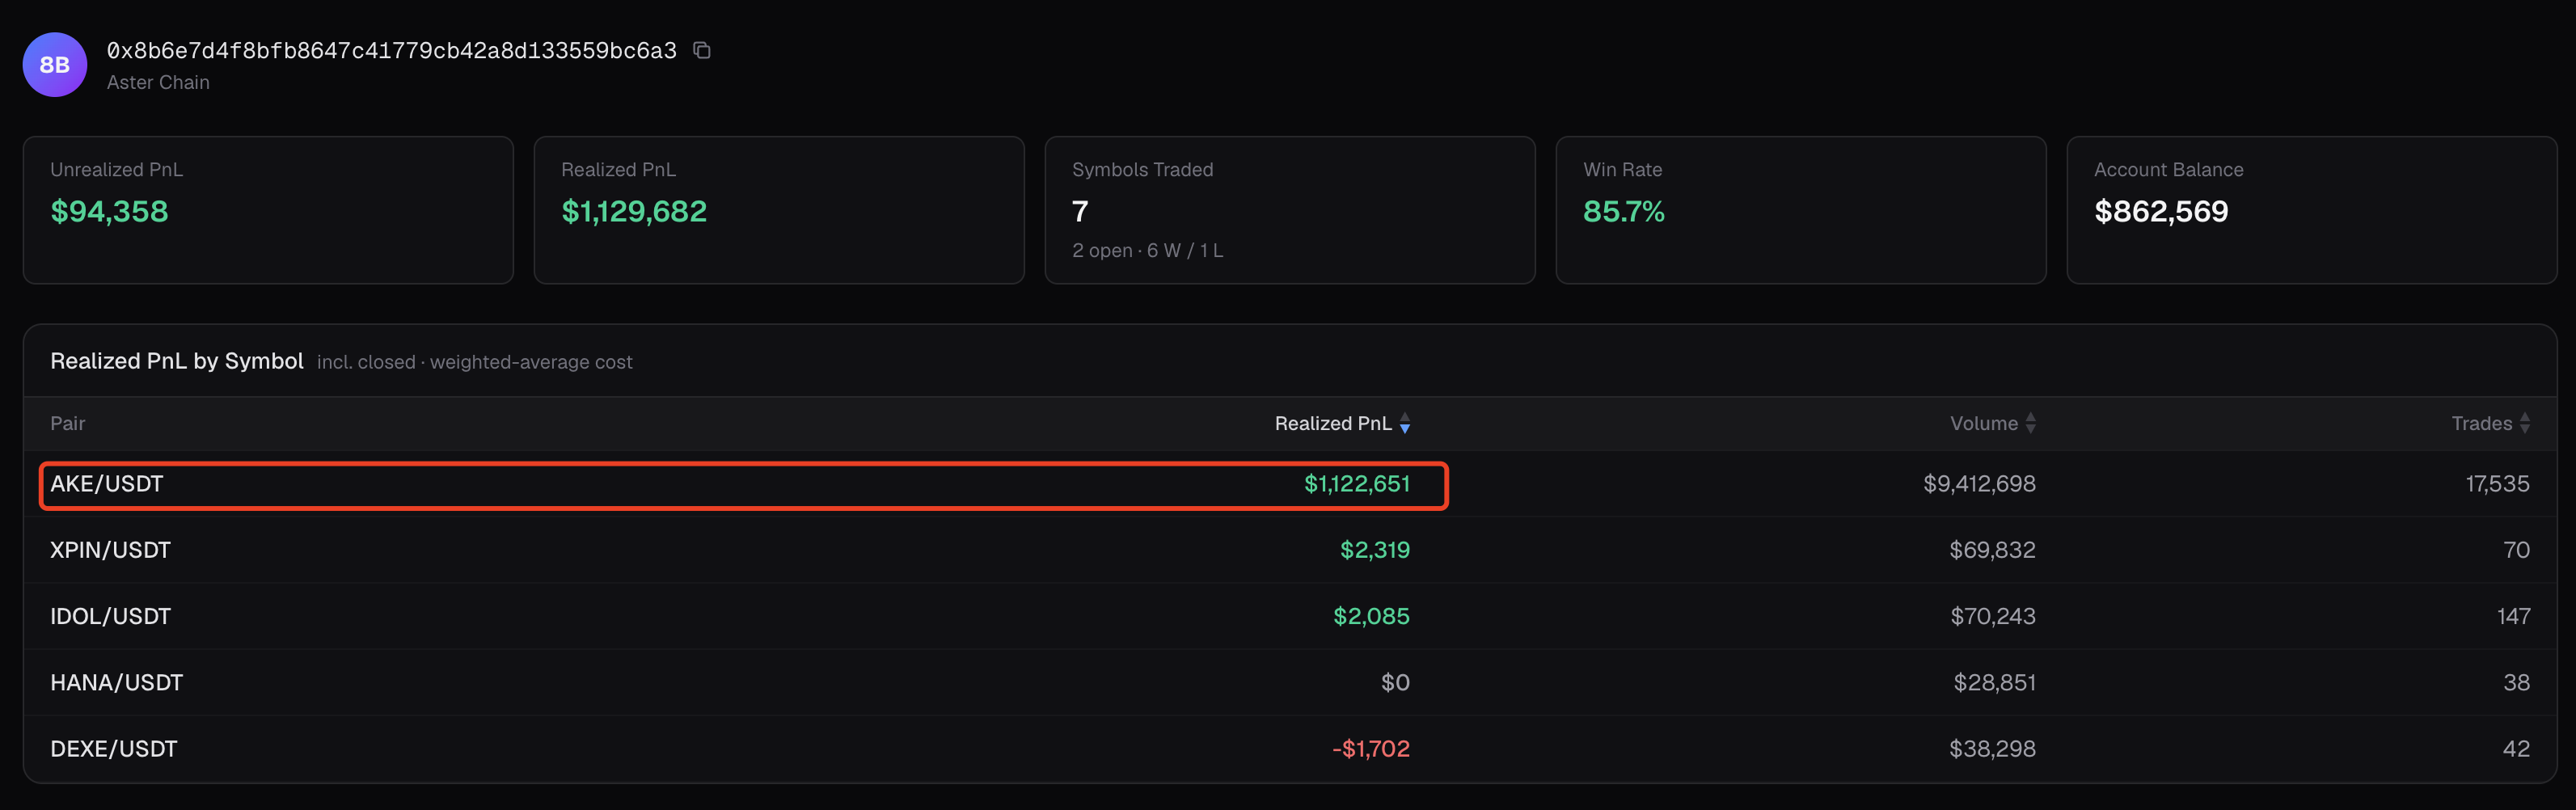Sort by Realized PnL arrows

(1405, 423)
